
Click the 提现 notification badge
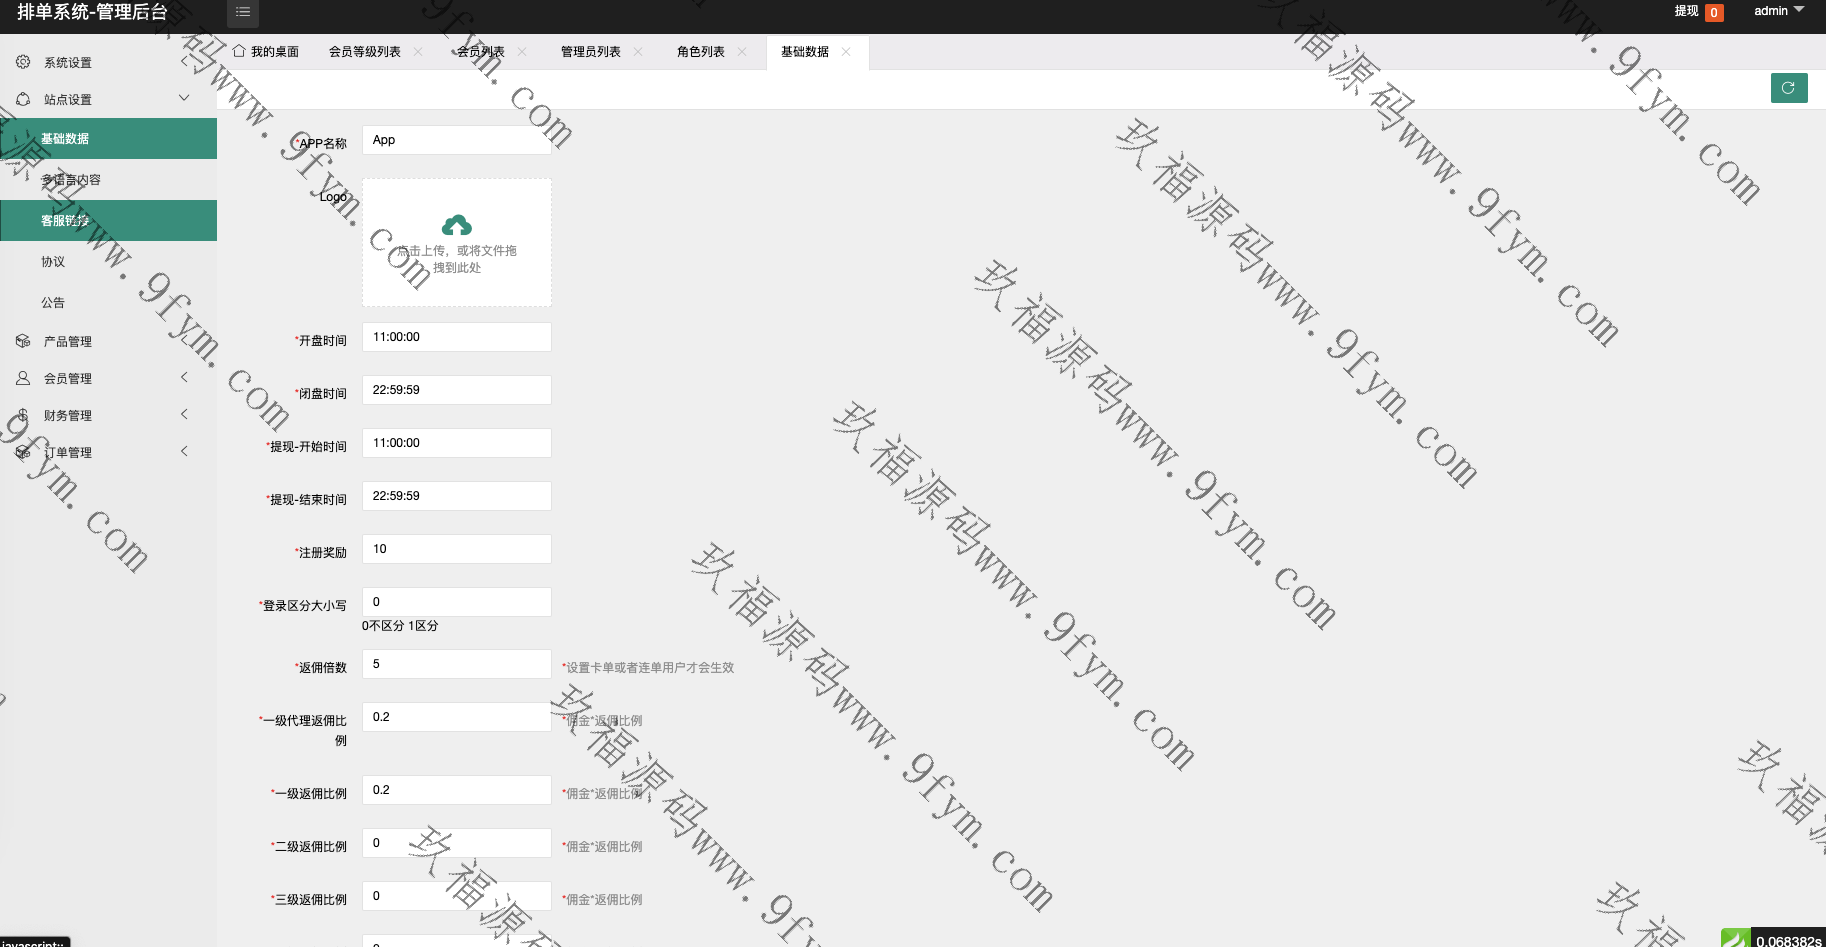pos(1714,13)
